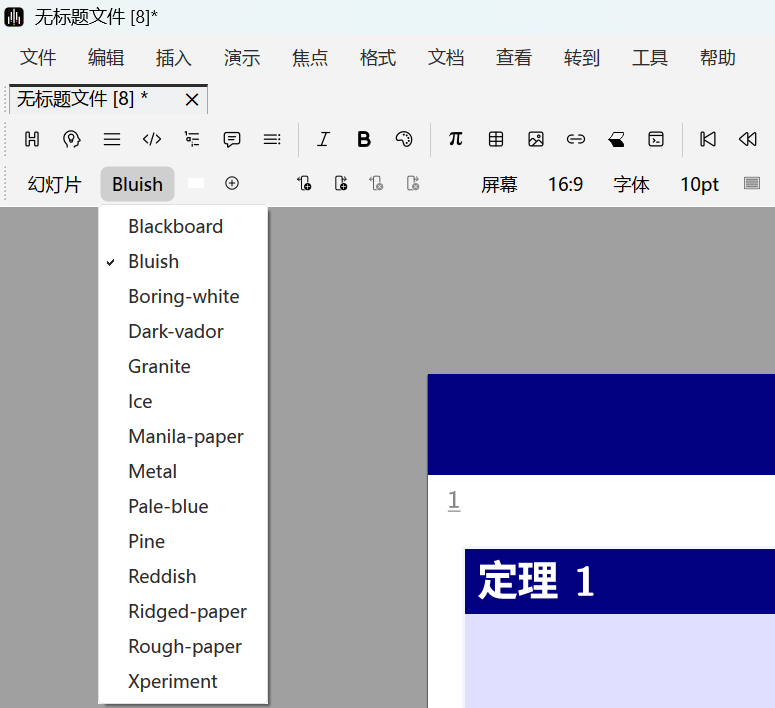Toggle bold text formatting

click(364, 139)
